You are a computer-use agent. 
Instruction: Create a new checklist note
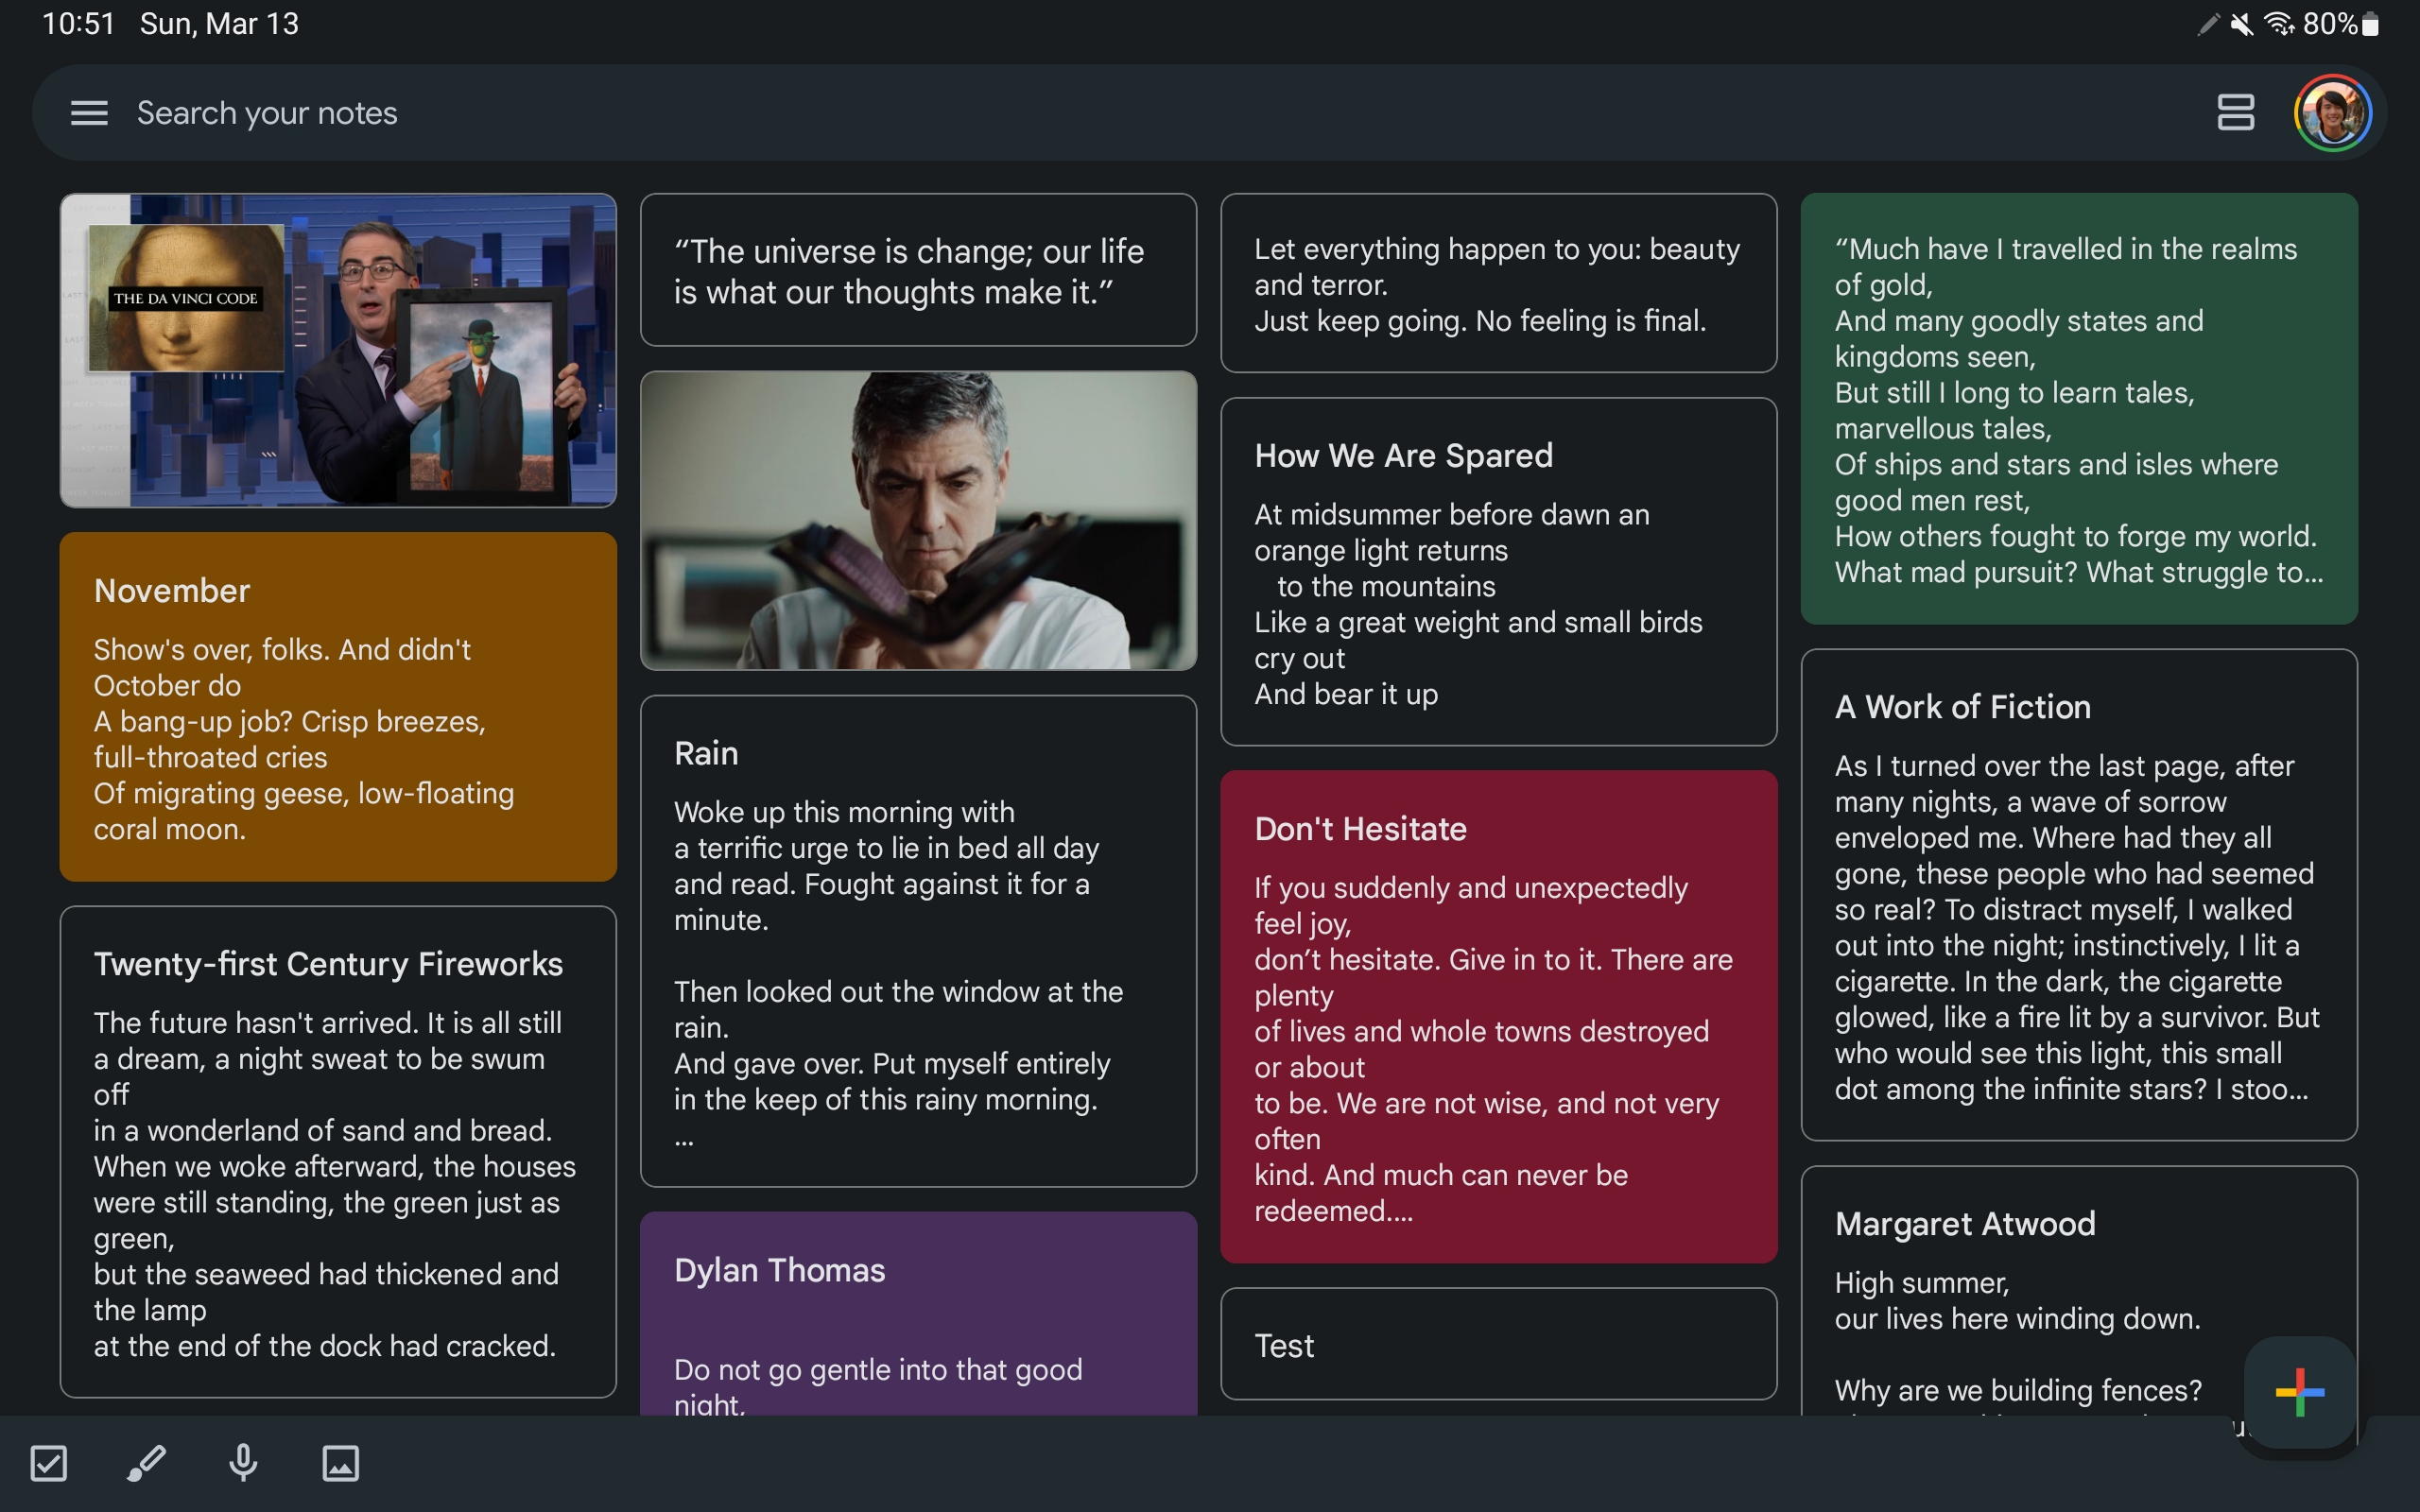click(49, 1463)
